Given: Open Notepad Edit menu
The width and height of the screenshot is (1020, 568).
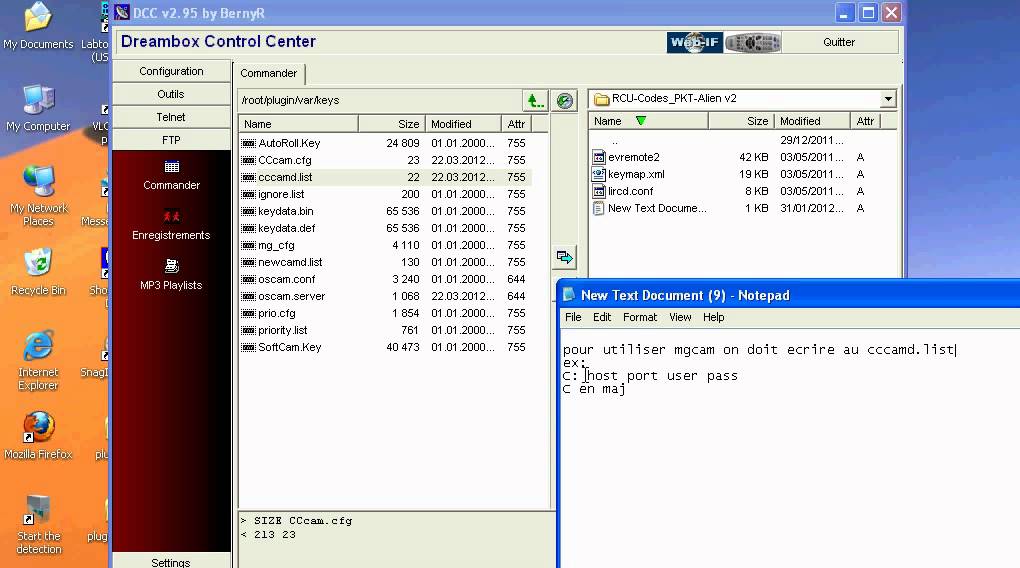Looking at the screenshot, I should click(602, 317).
